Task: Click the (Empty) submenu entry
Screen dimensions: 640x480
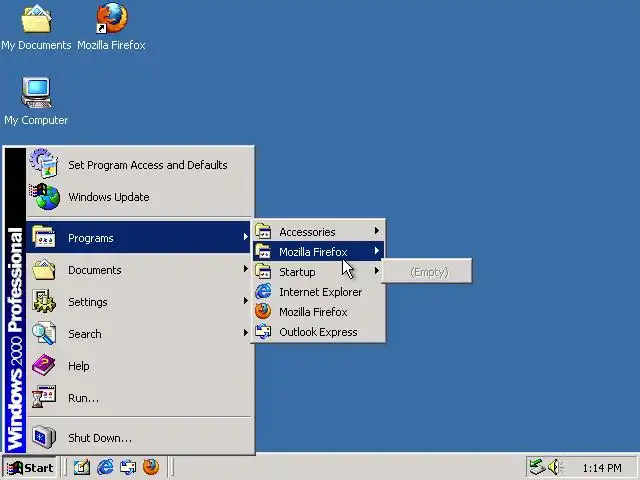Action: click(427, 272)
